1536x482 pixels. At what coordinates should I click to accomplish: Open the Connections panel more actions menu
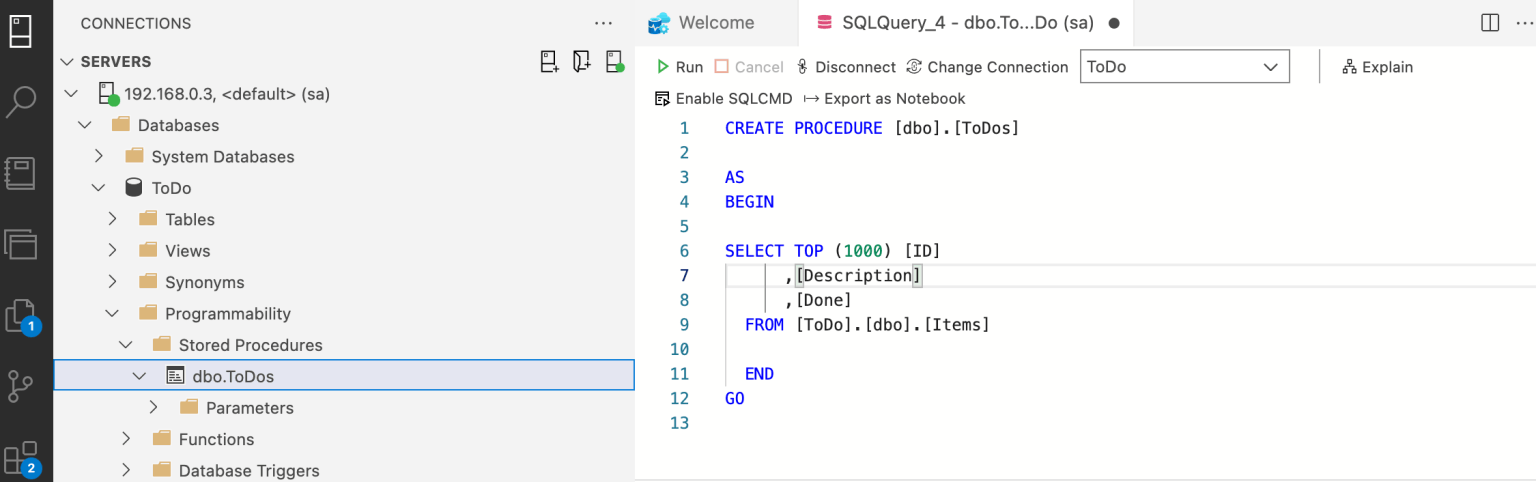click(603, 23)
